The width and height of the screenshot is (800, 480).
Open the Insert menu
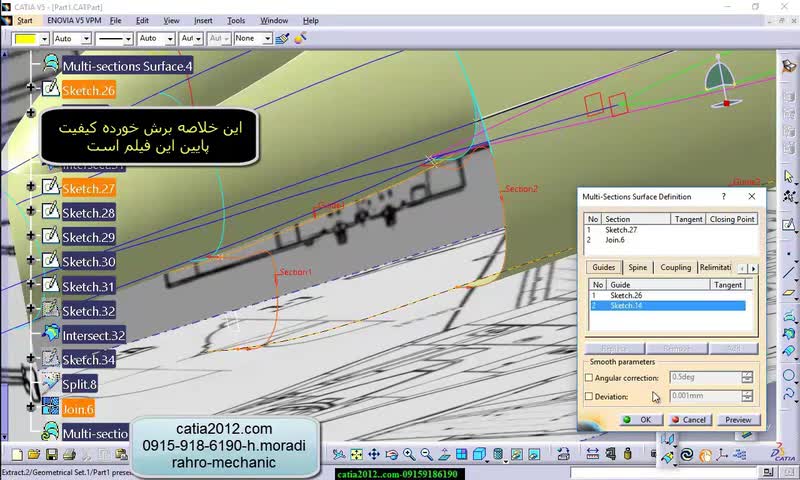coord(203,20)
